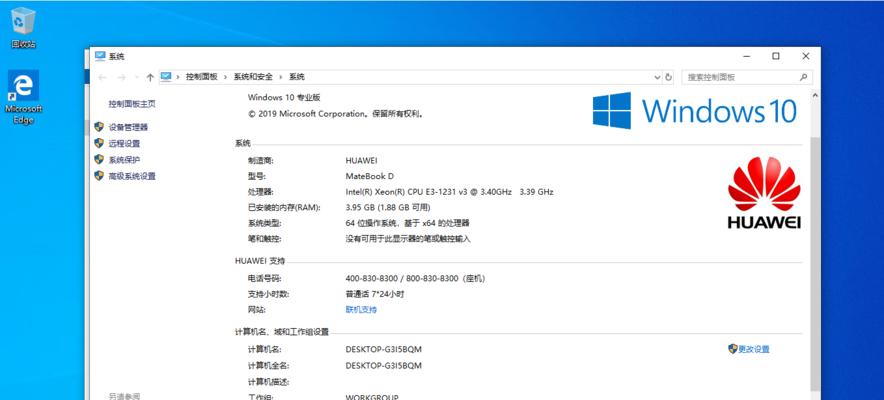Open the 联机支持 website link

pyautogui.click(x=361, y=310)
